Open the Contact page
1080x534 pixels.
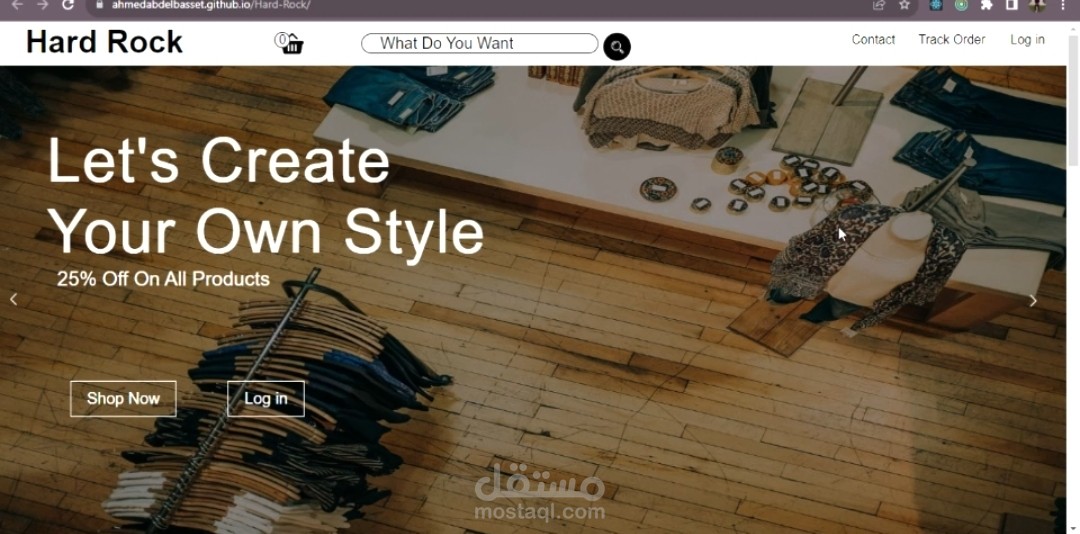[873, 39]
